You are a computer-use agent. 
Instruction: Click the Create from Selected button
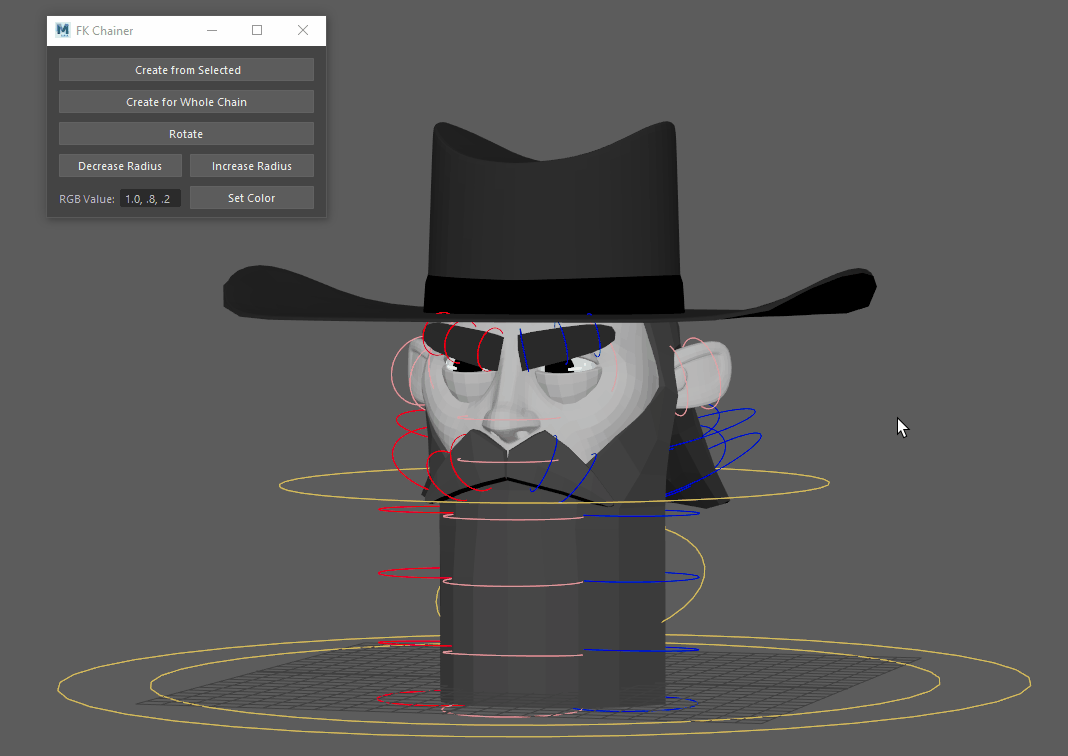pyautogui.click(x=186, y=69)
